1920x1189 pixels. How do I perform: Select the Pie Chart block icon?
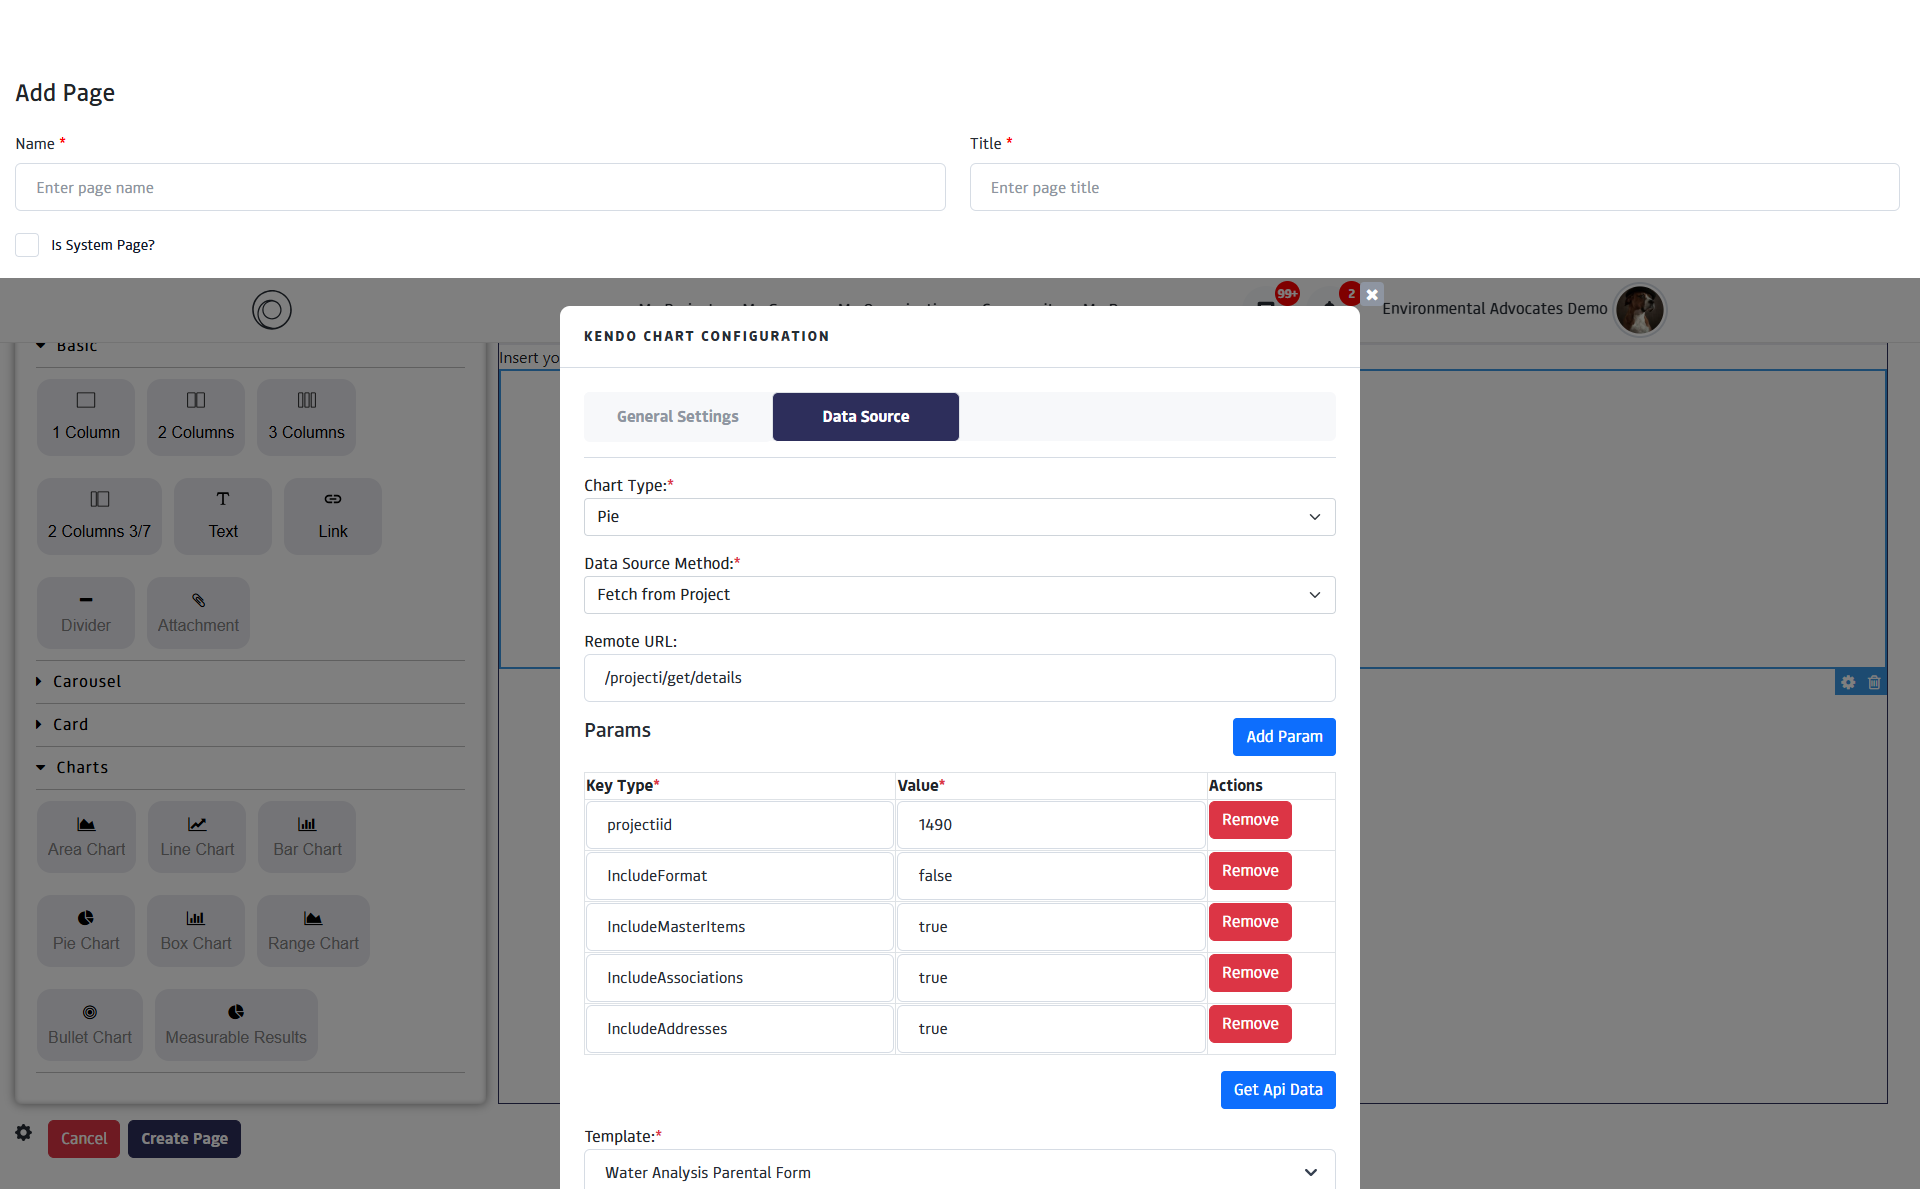(86, 918)
